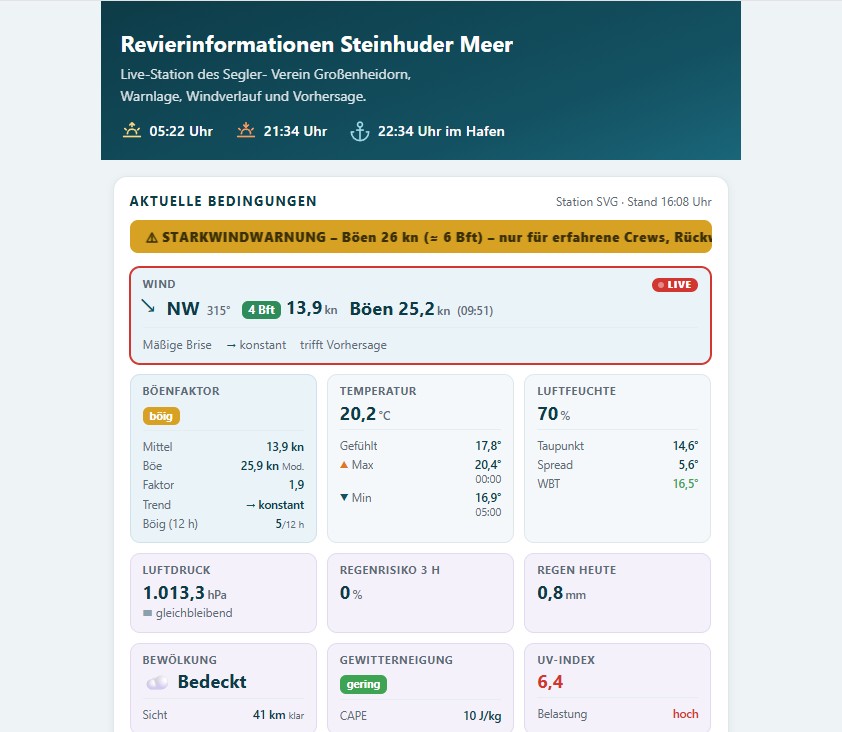The height and width of the screenshot is (732, 842).
Task: Click the sunset icon beside 21:34 Uhr
Action: (246, 131)
